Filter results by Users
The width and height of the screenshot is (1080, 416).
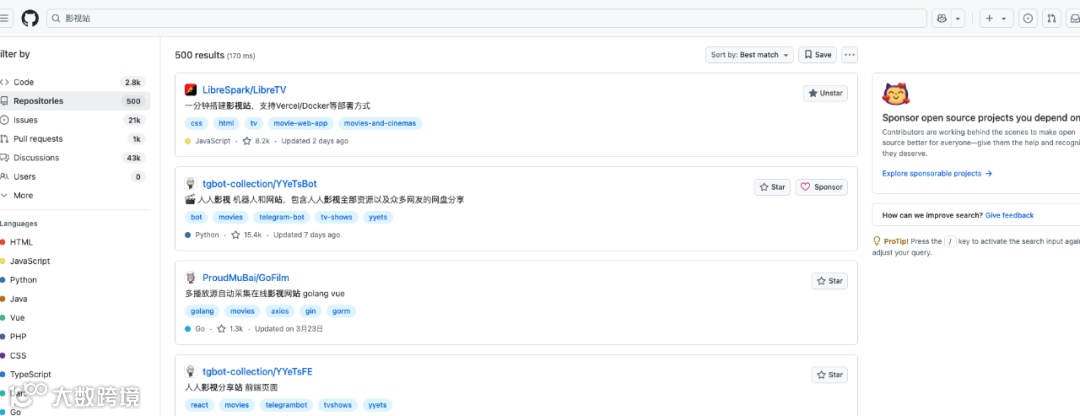tap(73, 177)
